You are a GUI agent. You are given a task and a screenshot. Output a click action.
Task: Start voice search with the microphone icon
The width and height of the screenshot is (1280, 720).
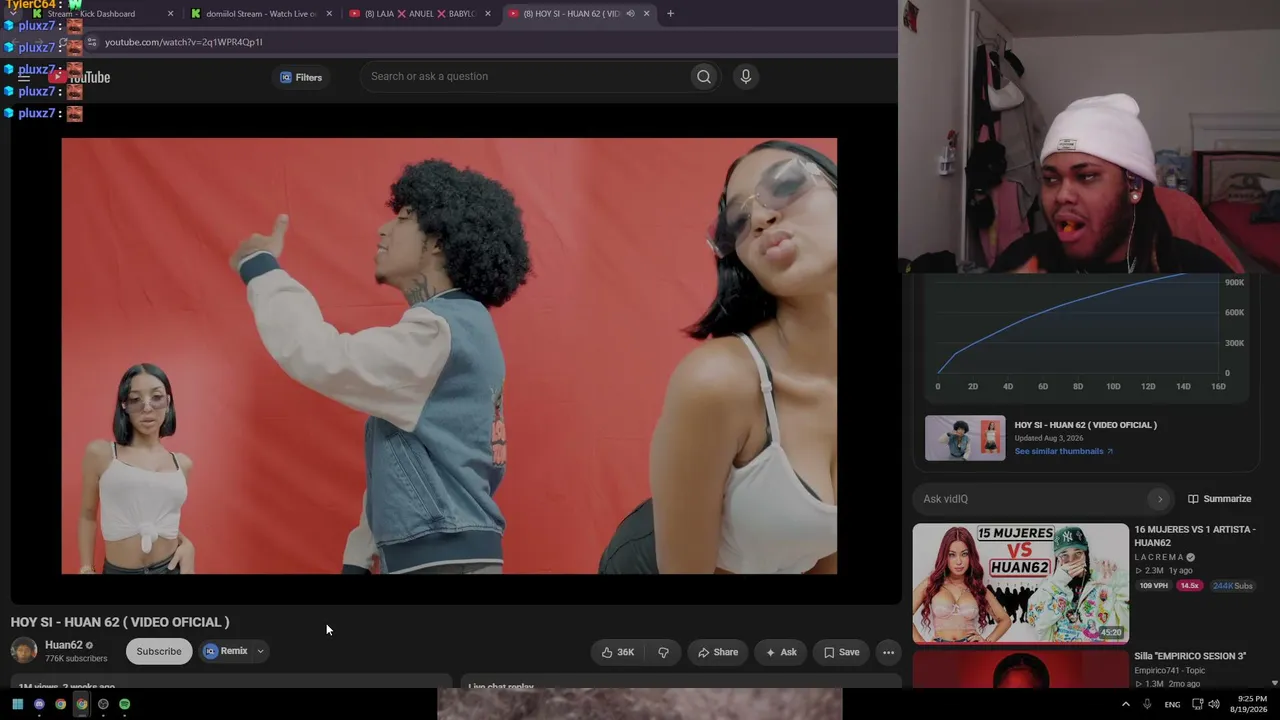(x=745, y=76)
